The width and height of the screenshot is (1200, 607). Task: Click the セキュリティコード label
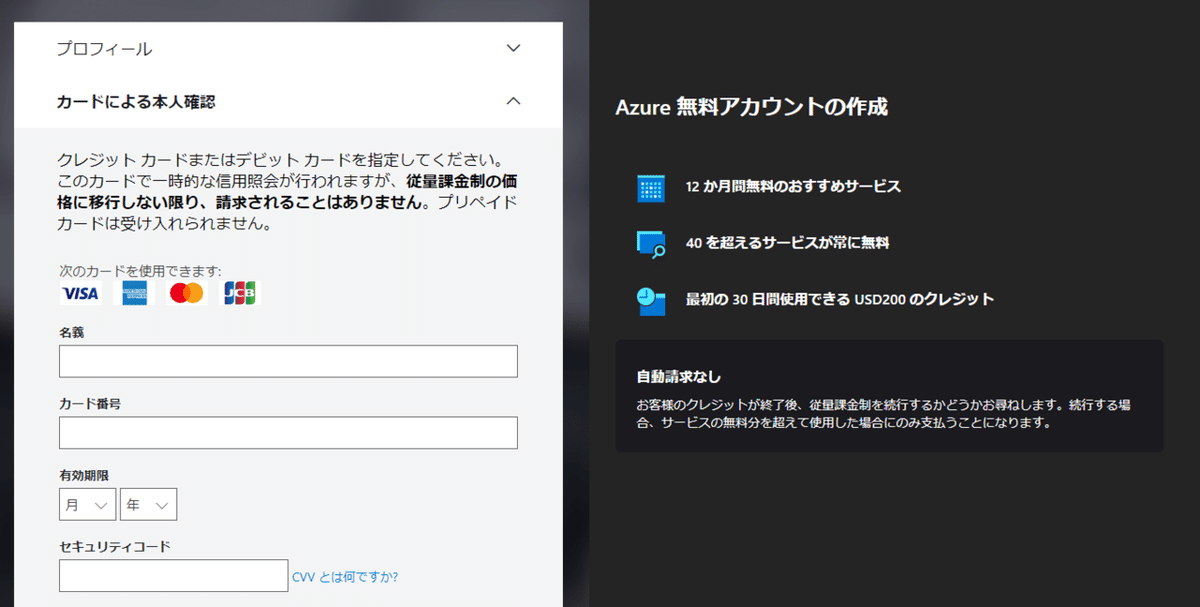pyautogui.click(x=115, y=546)
